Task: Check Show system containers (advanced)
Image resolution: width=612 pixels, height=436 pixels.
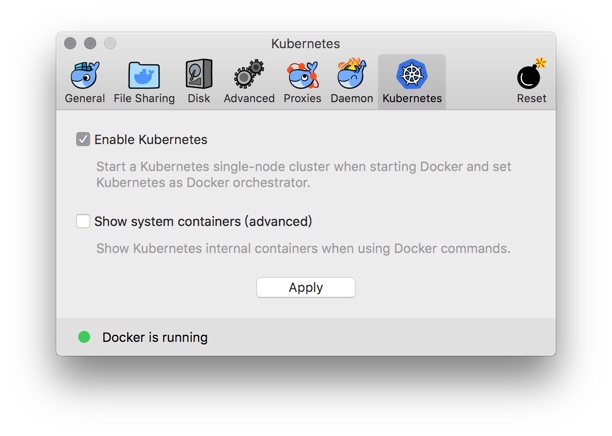Action: coord(83,221)
